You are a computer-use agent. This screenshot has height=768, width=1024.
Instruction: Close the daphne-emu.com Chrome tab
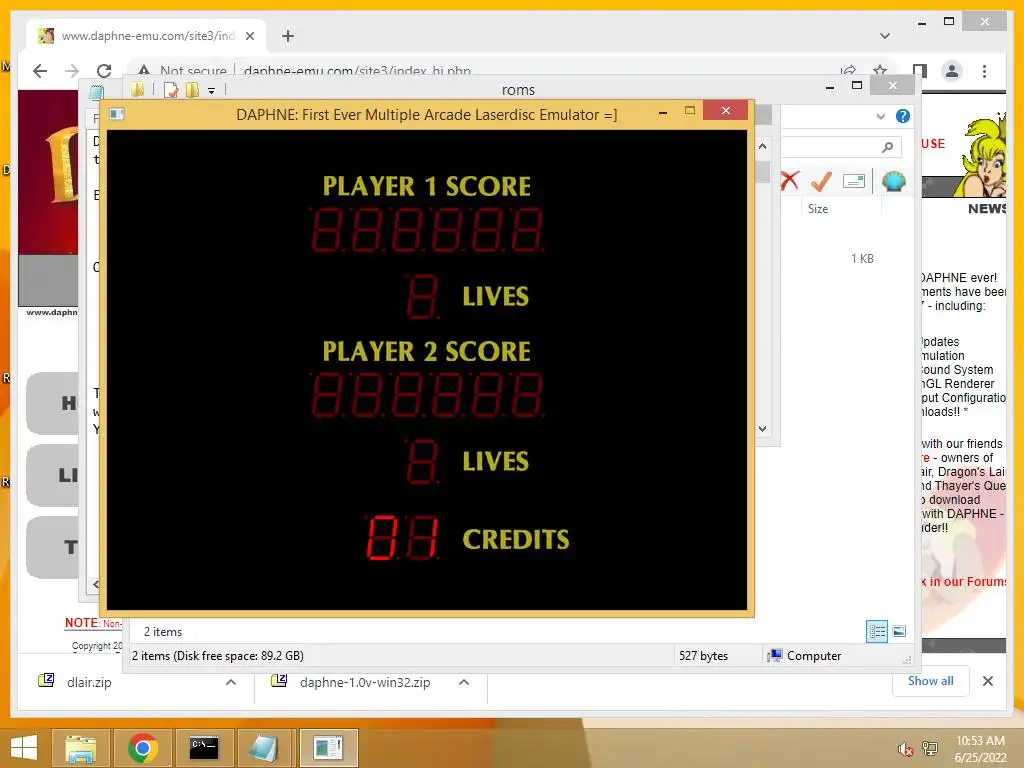(x=249, y=36)
